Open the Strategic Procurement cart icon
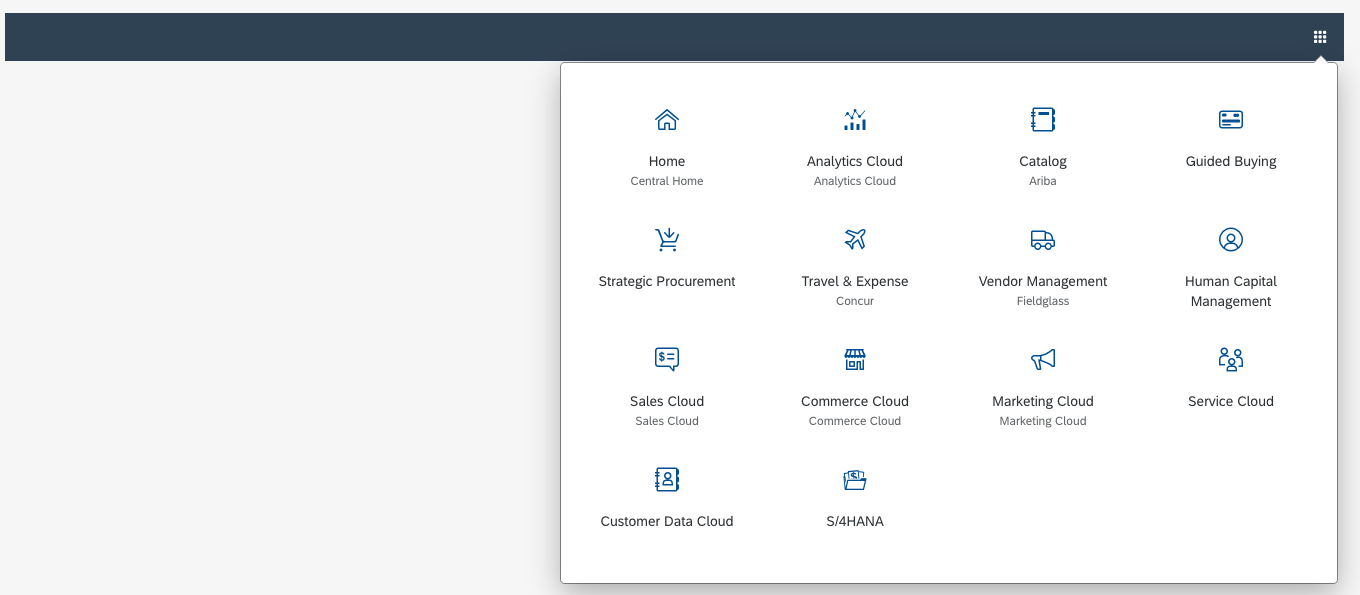 pos(667,240)
